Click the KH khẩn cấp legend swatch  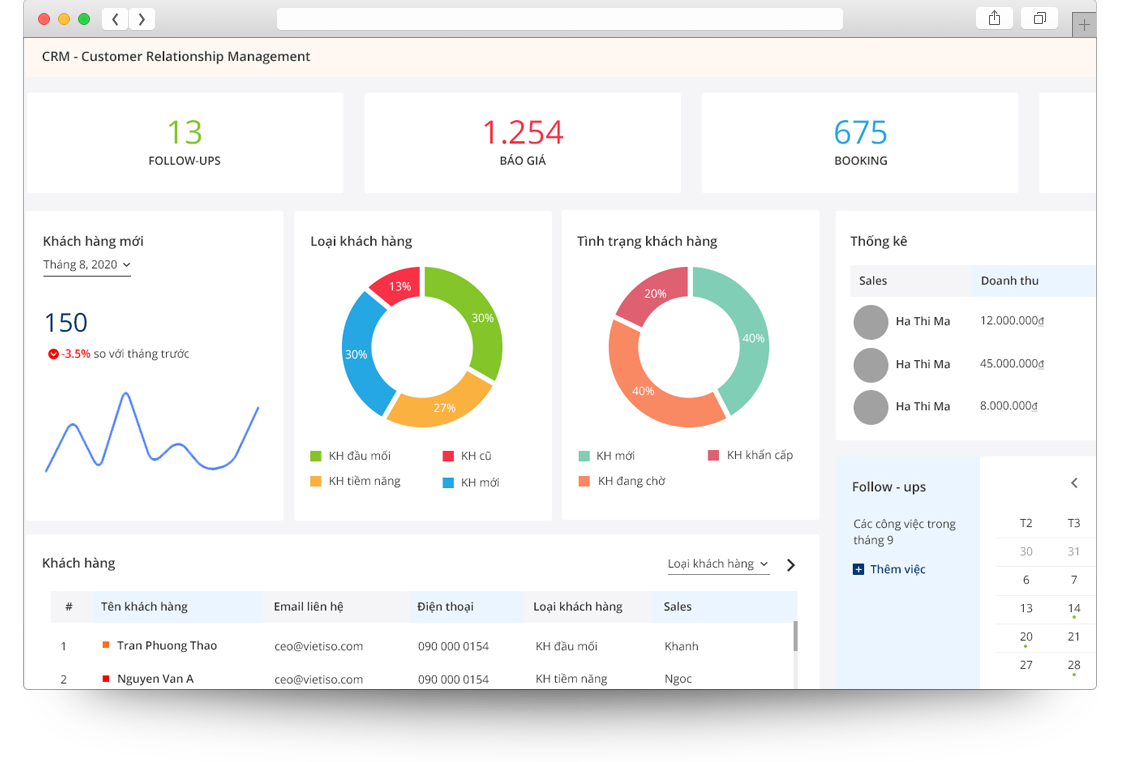(713, 455)
